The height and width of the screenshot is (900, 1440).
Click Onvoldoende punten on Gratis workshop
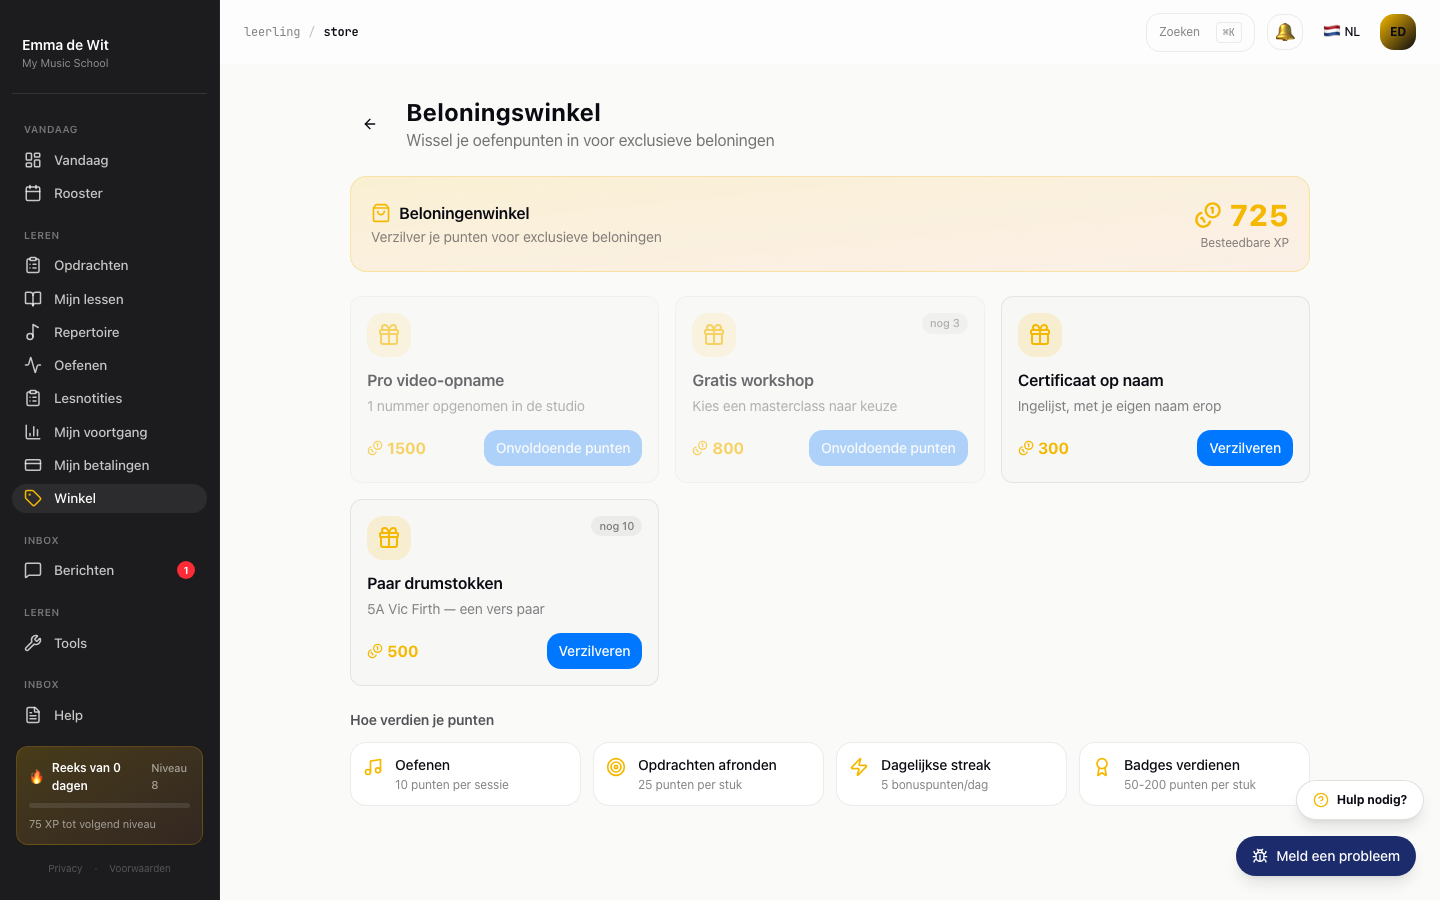pos(888,448)
